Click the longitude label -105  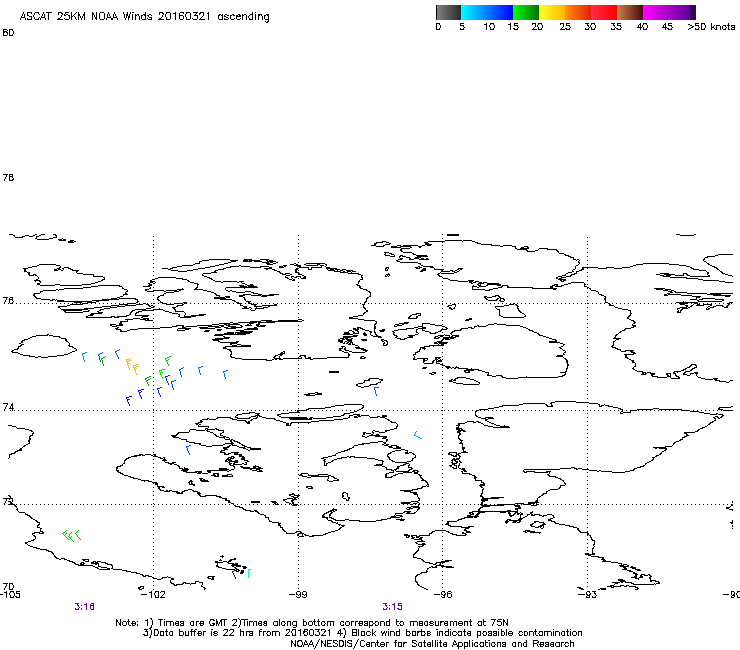tap(10, 595)
